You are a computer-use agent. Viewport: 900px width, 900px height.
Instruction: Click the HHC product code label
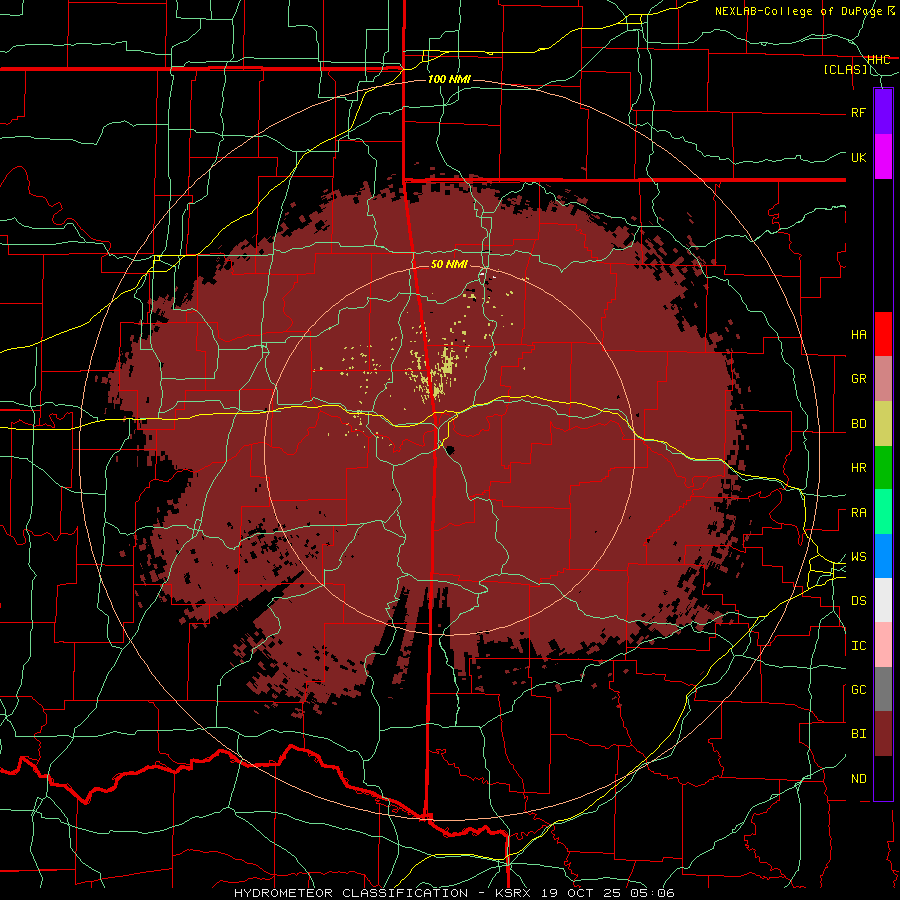point(878,60)
